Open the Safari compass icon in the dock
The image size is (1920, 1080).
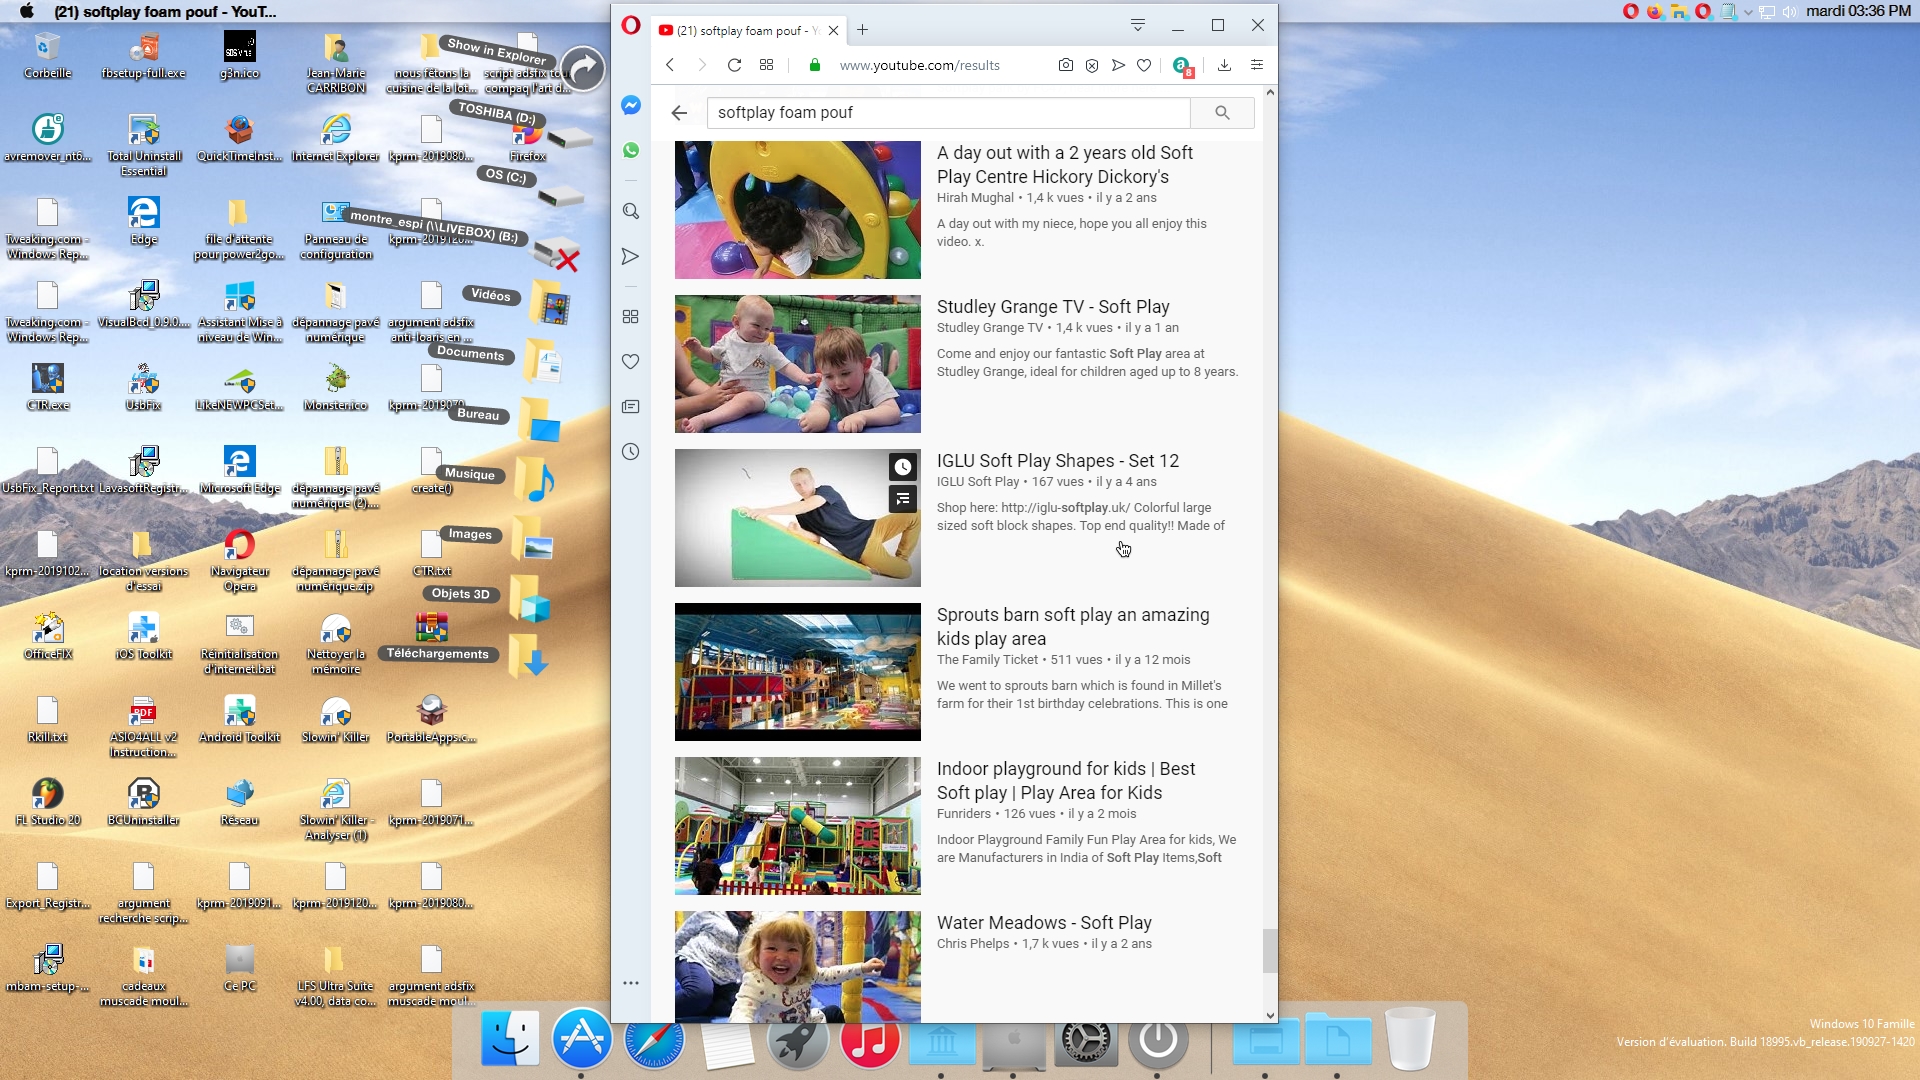(653, 1040)
